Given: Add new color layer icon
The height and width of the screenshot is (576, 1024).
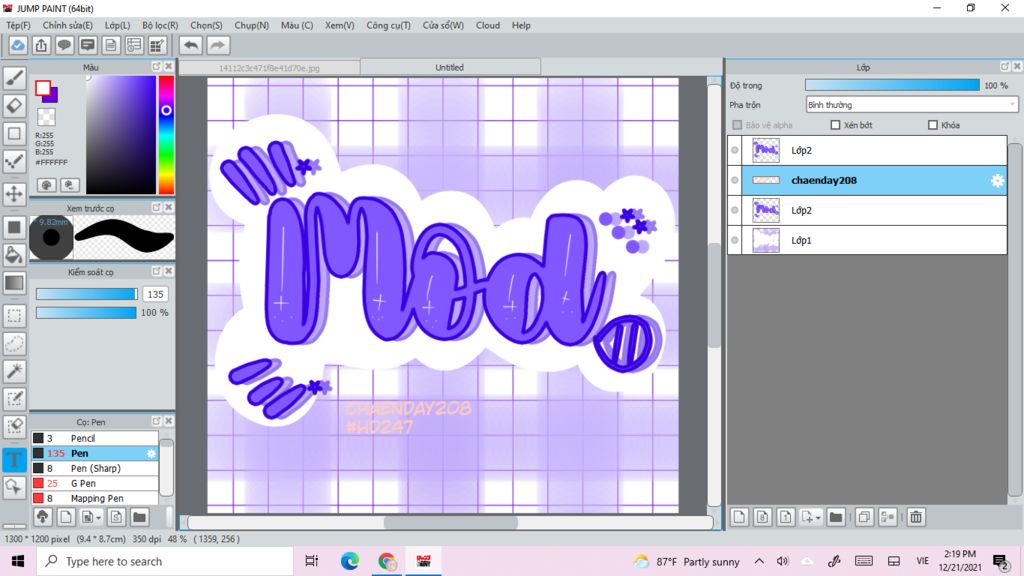Looking at the screenshot, I should pos(739,517).
